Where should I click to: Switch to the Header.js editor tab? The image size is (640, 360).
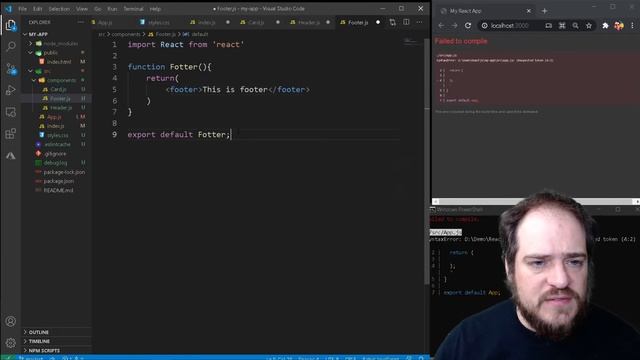[x=309, y=22]
